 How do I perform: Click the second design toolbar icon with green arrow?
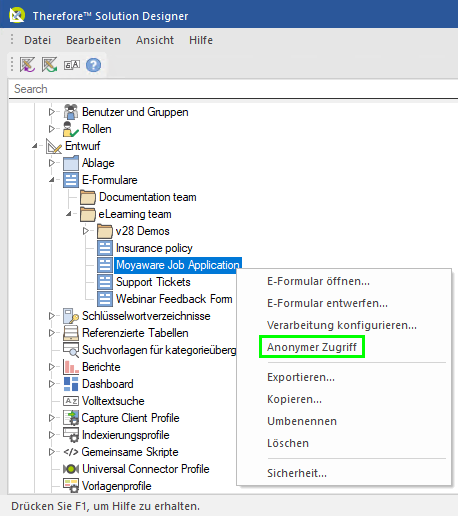tap(49, 65)
